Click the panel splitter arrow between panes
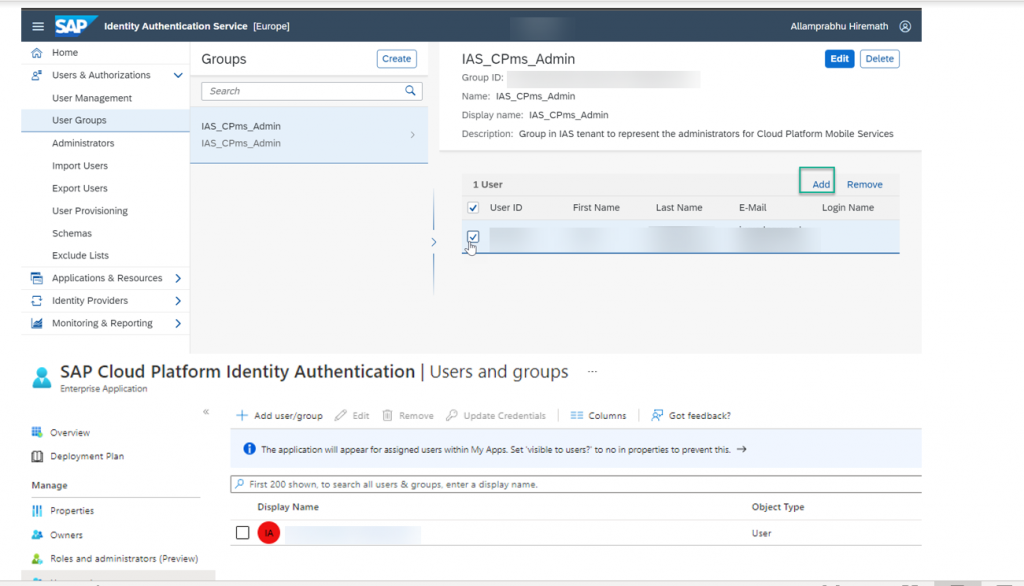The height and width of the screenshot is (586, 1024). [x=434, y=242]
